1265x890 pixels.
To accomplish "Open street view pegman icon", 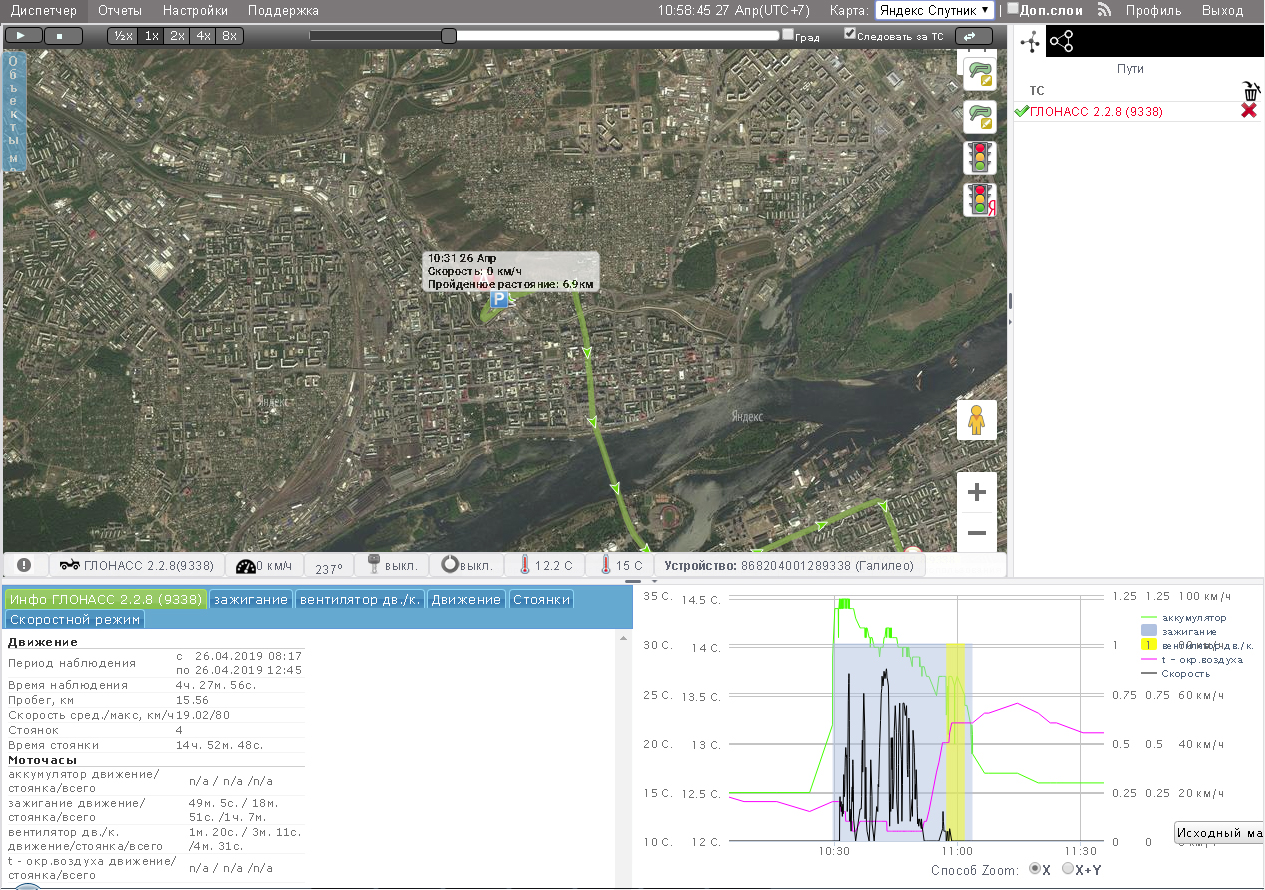I will pyautogui.click(x=977, y=420).
